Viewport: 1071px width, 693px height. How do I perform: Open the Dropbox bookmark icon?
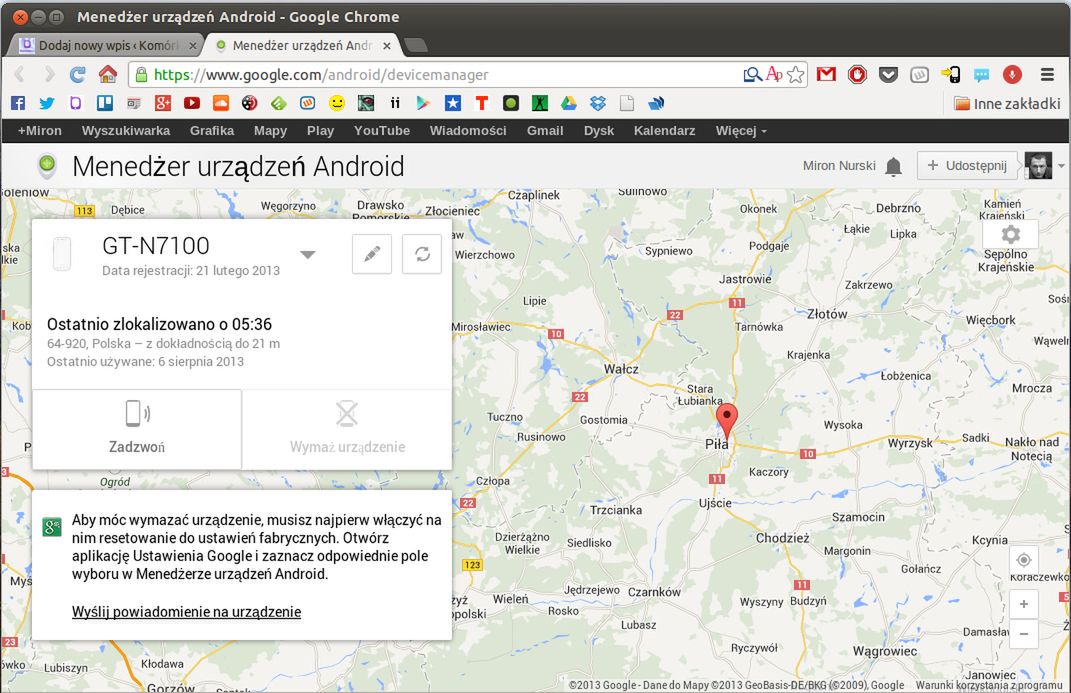pyautogui.click(x=598, y=103)
